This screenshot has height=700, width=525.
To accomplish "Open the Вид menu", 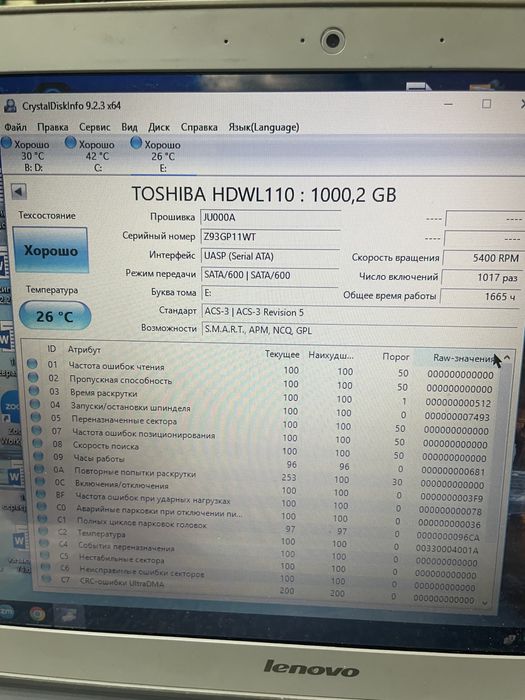I will pos(129,127).
